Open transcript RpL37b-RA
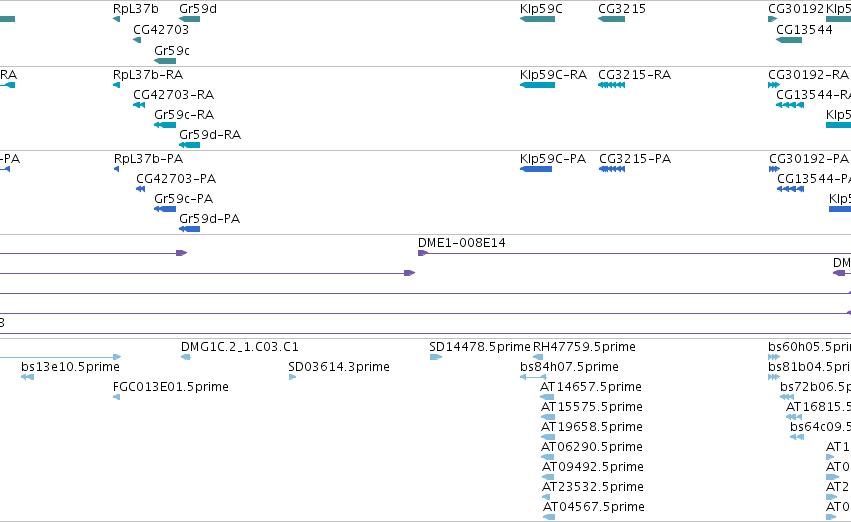851x522 pixels. tap(148, 75)
